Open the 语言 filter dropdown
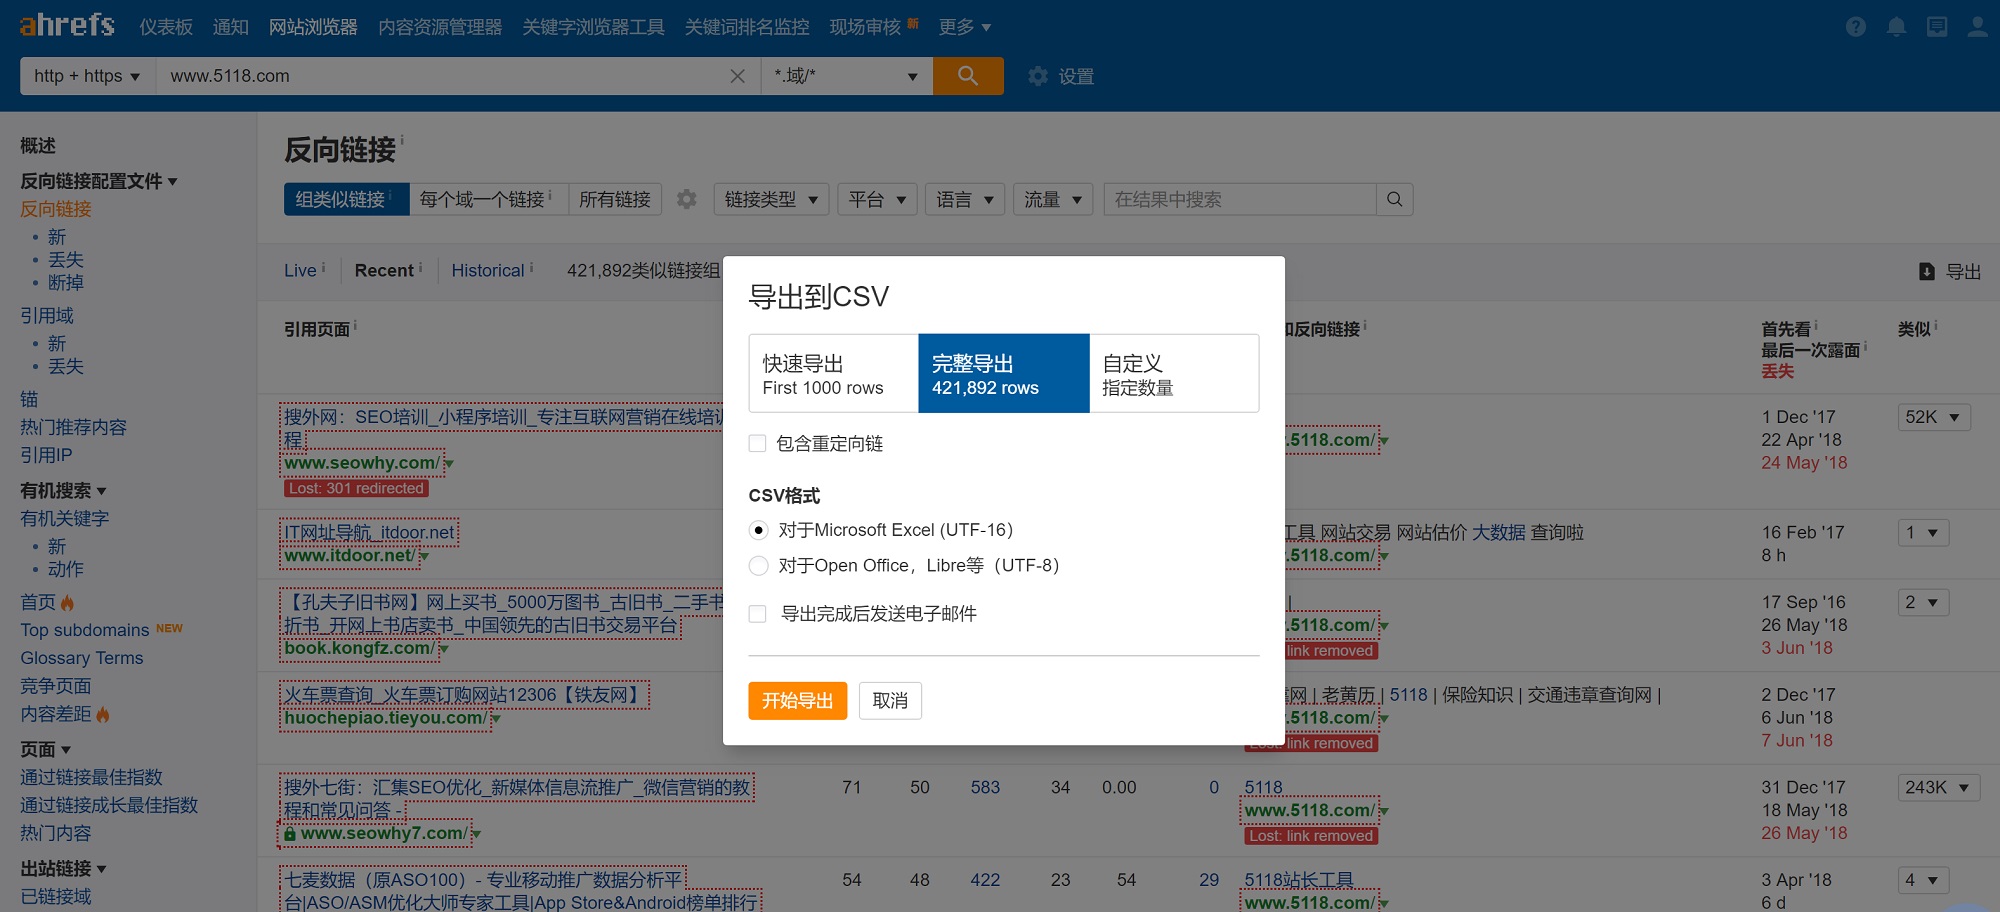This screenshot has width=2000, height=912. pos(965,199)
